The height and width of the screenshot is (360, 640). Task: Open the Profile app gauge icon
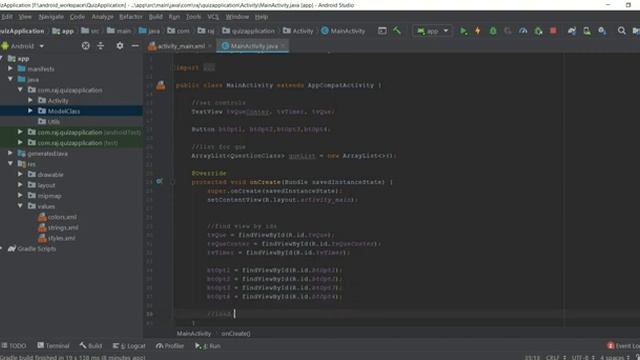523,31
